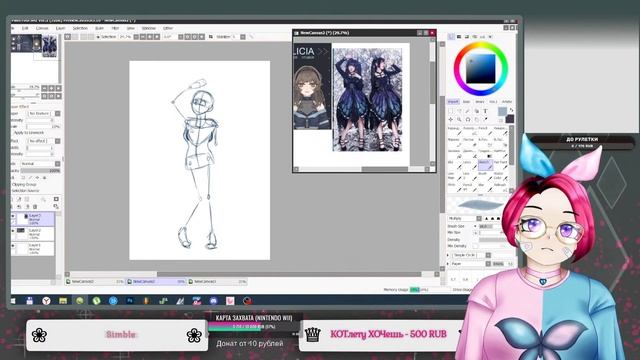Open the Filter menu
This screenshot has height=360, width=640.
[x=116, y=28]
